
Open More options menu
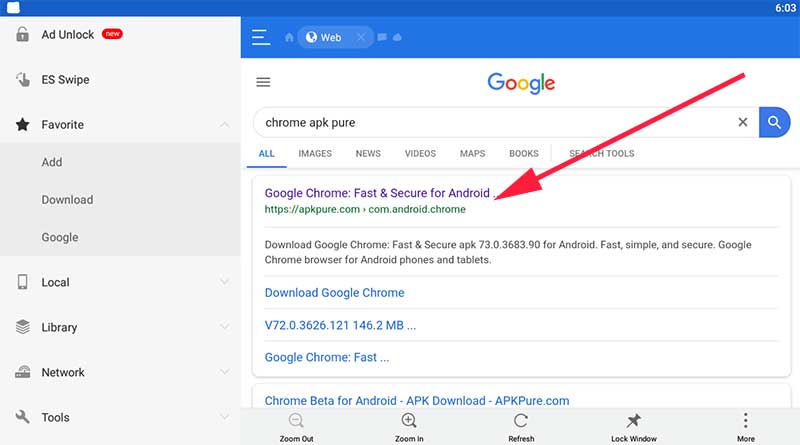coord(745,427)
